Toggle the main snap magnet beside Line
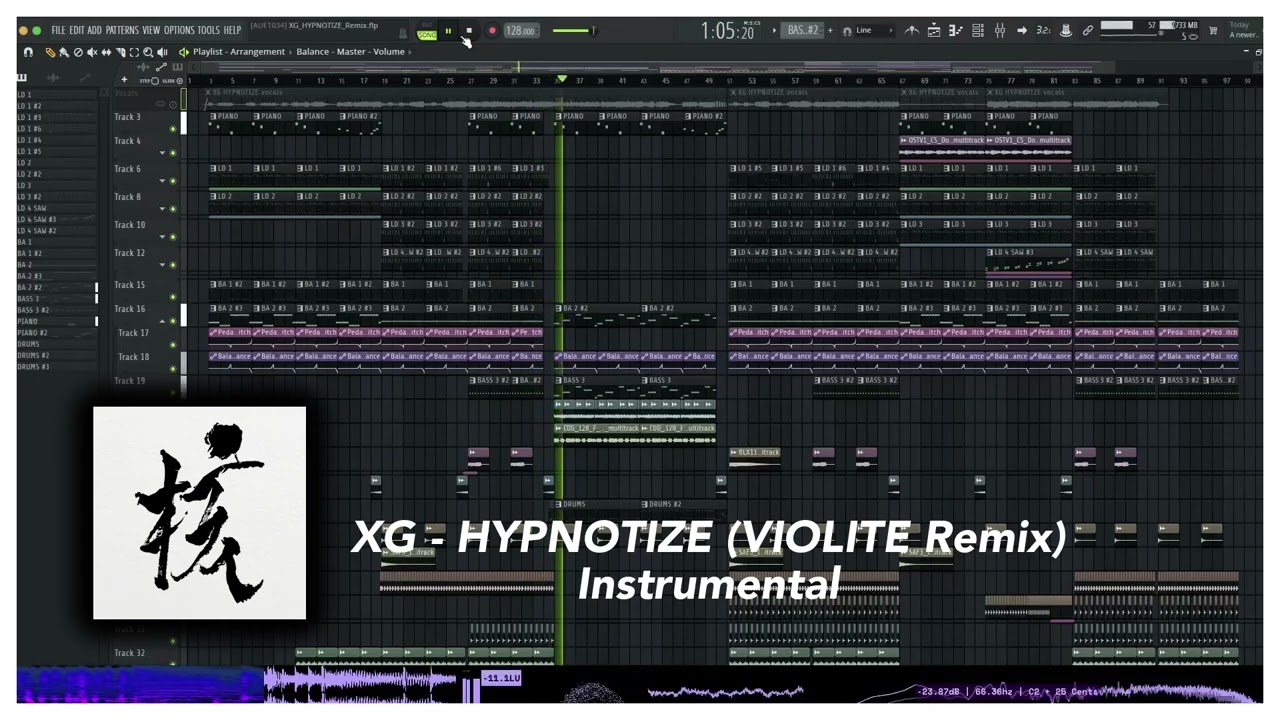The image size is (1280, 720). (x=846, y=30)
